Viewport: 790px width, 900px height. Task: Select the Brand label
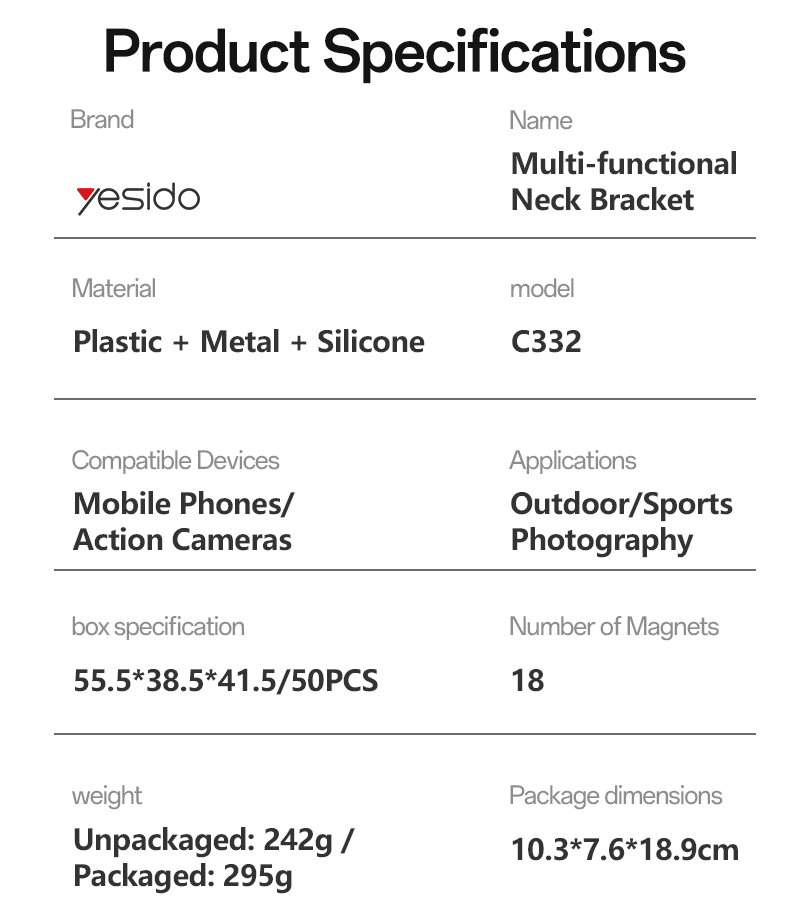[x=102, y=120]
